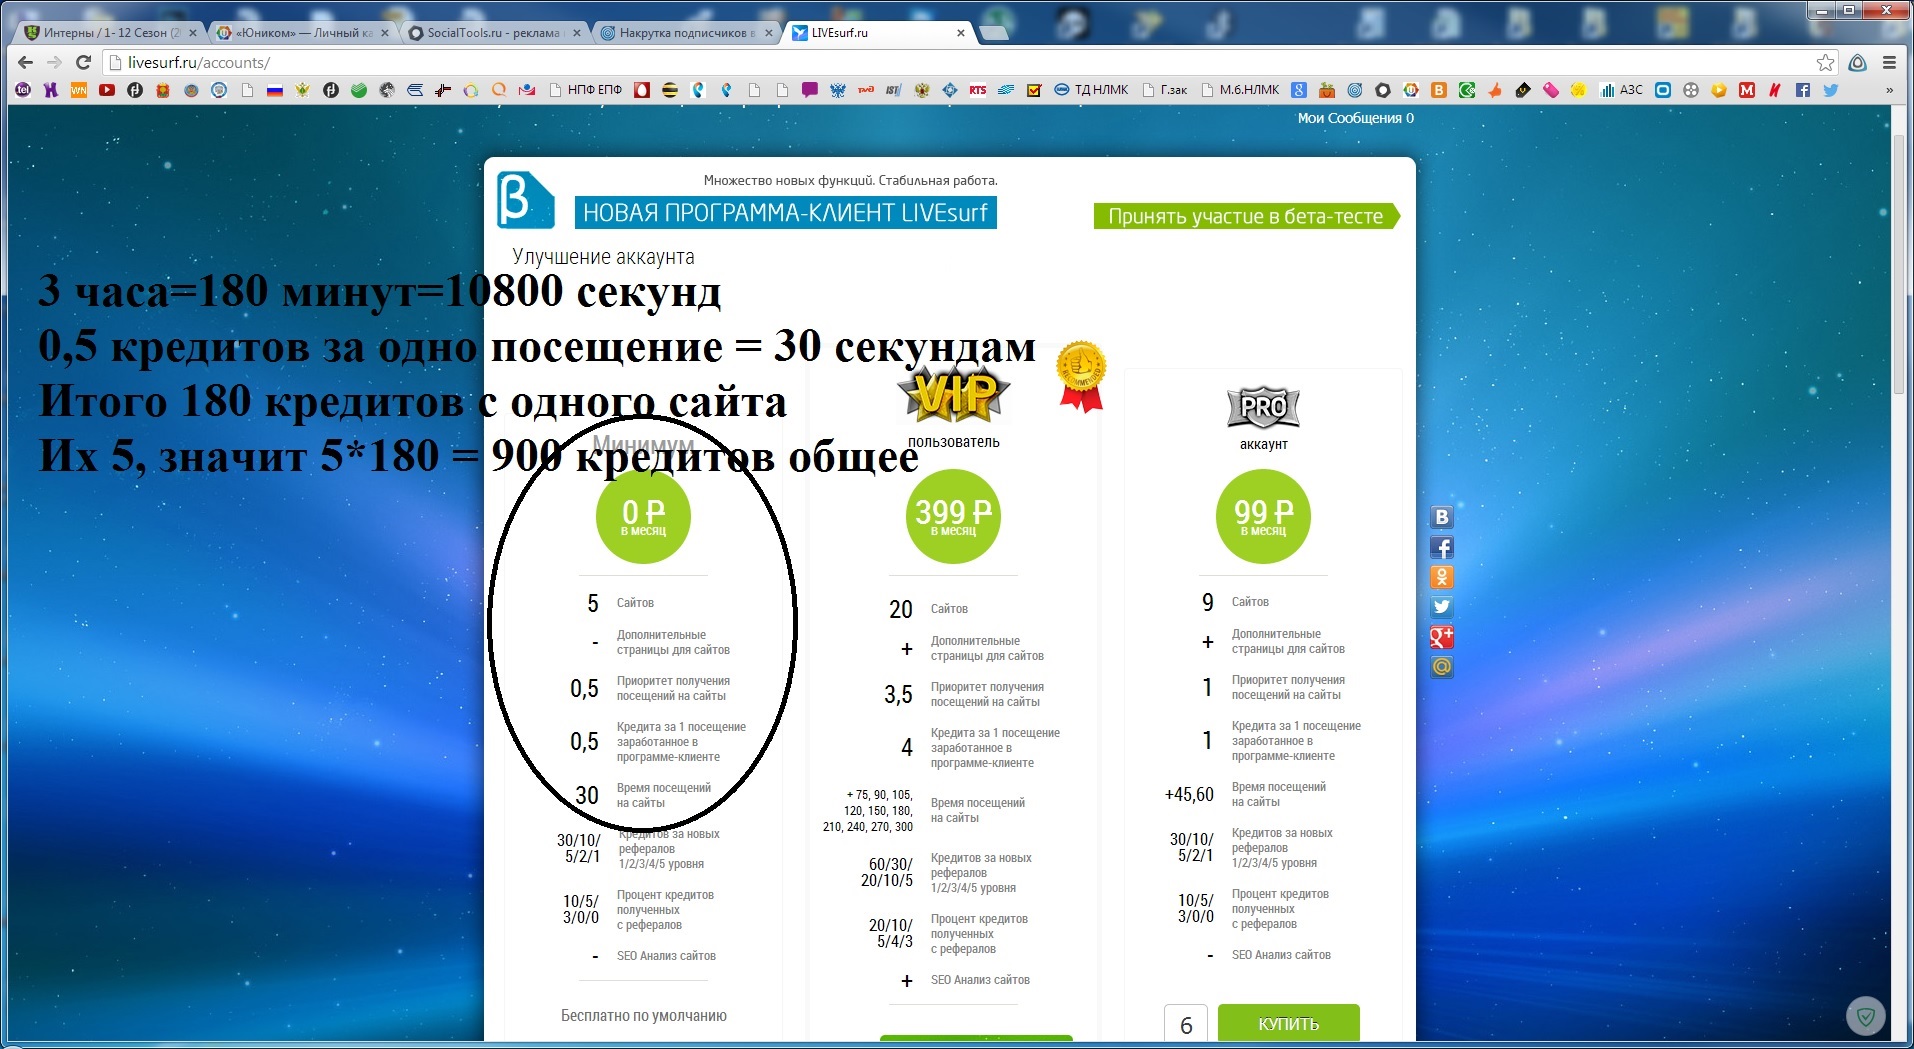
Task: Close the Накрутка подписчиков tab
Action: click(769, 33)
